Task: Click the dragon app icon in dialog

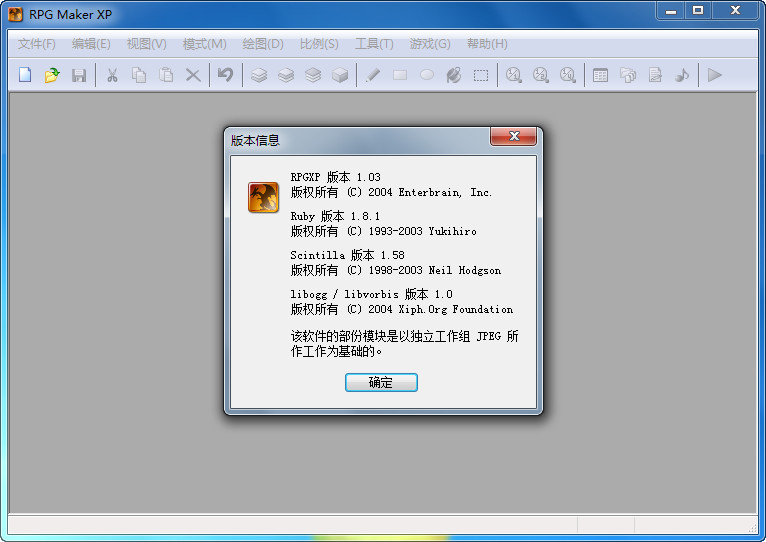Action: [263, 197]
